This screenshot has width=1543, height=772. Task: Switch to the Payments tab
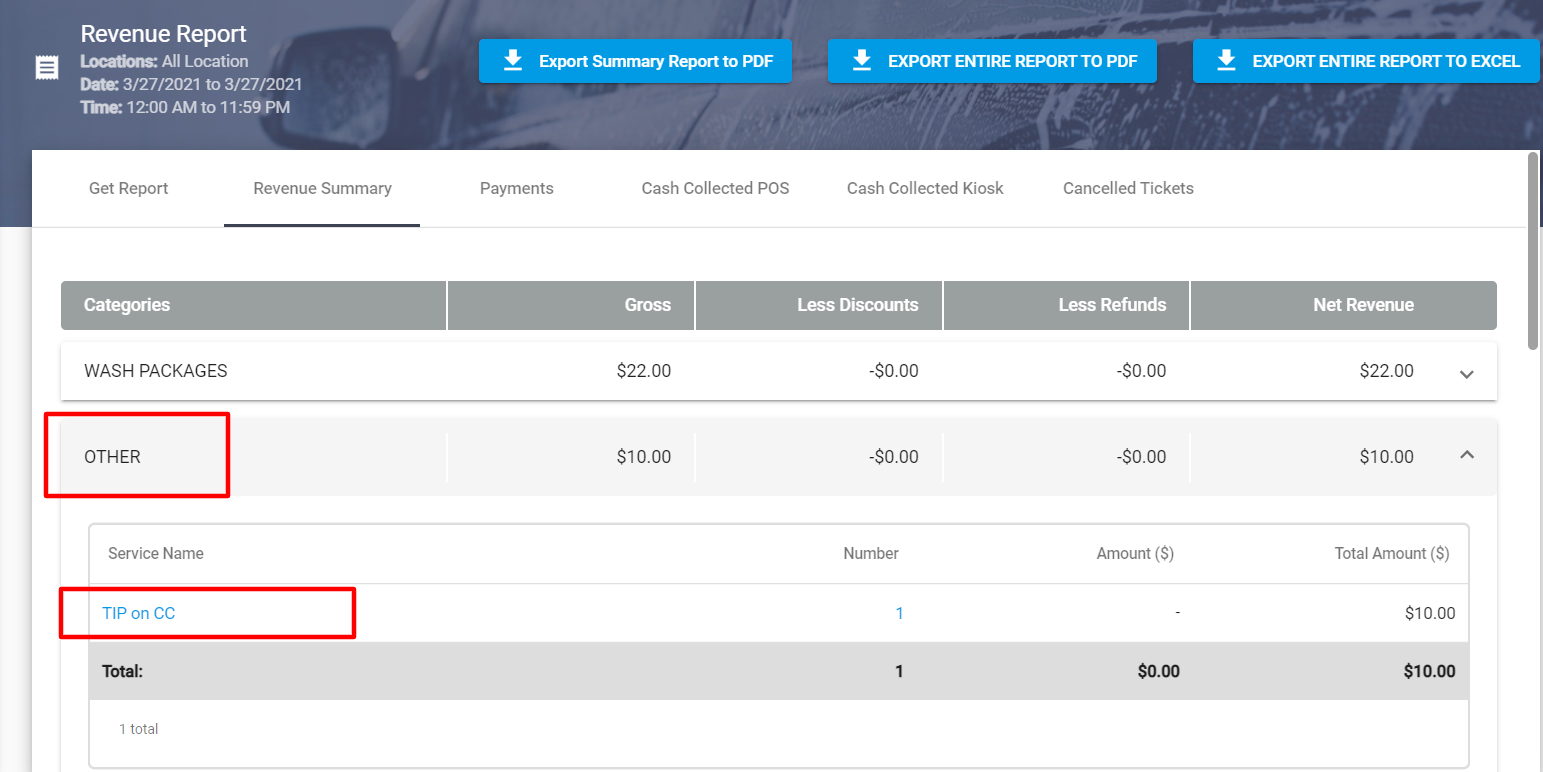click(516, 188)
